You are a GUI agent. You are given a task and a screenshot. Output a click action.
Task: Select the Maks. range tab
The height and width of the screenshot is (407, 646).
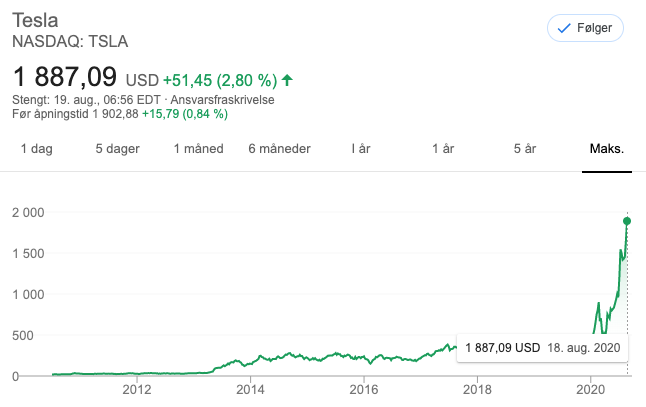pyautogui.click(x=607, y=149)
